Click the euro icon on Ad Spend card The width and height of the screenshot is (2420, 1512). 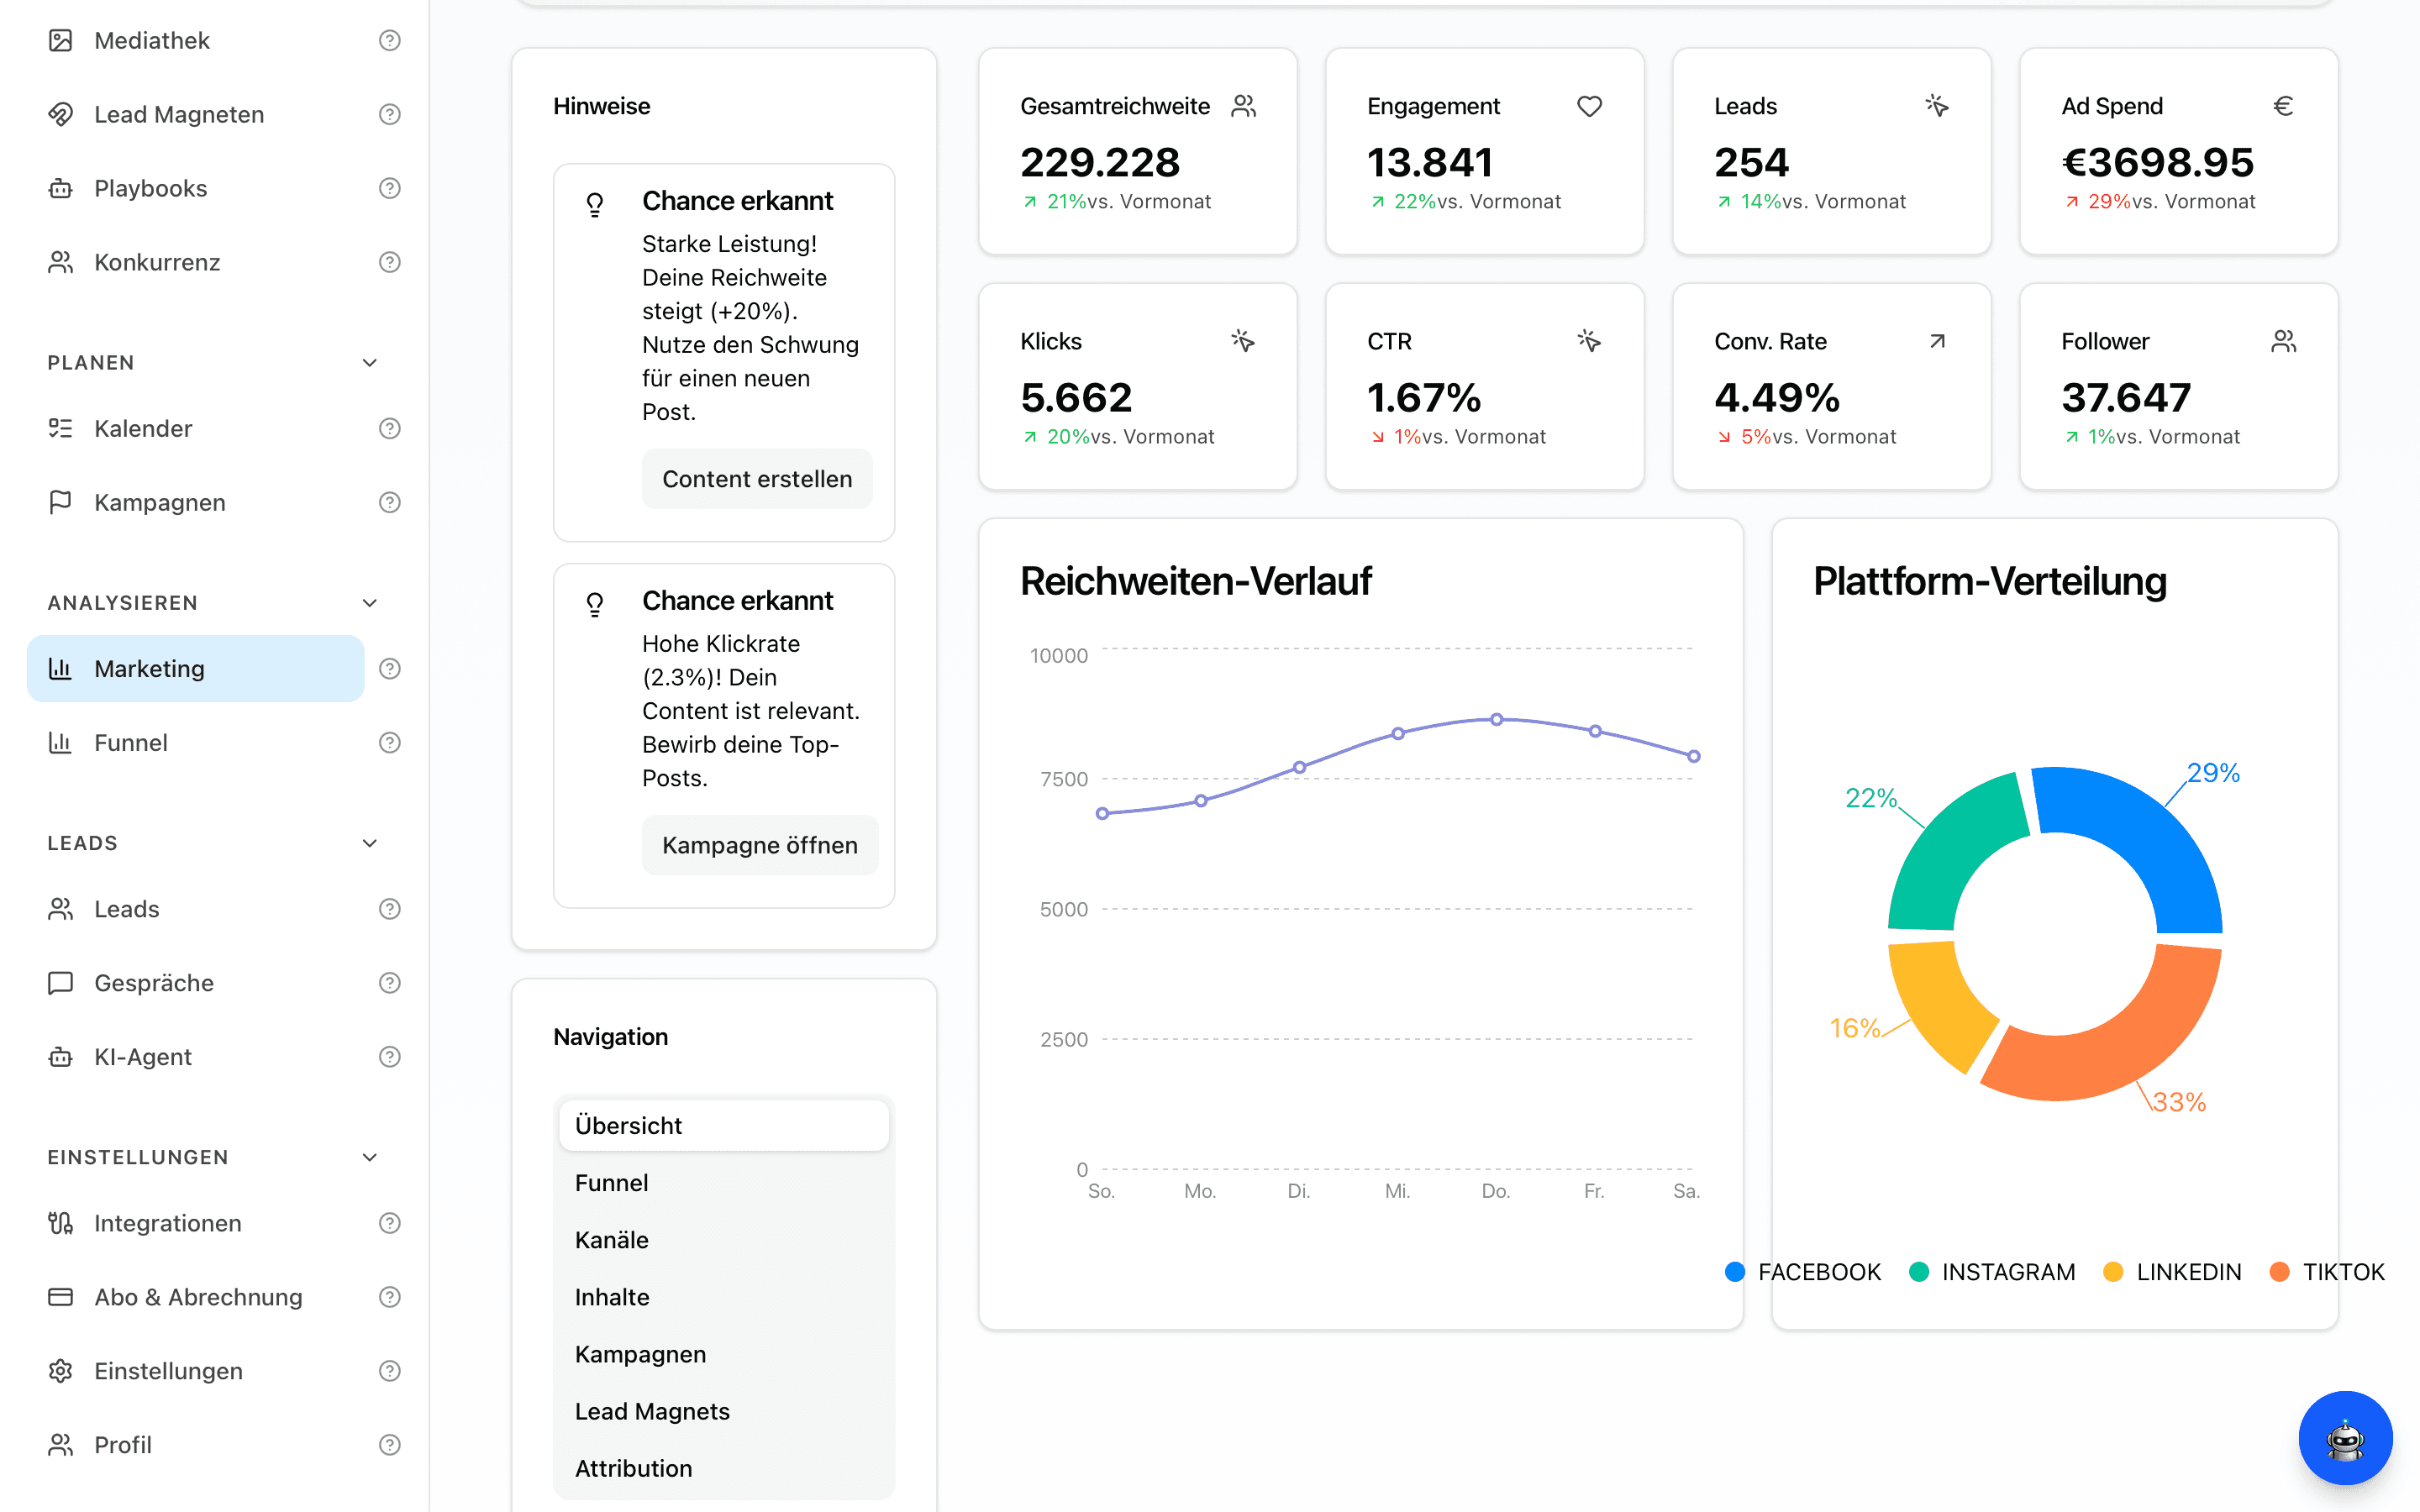2283,106
